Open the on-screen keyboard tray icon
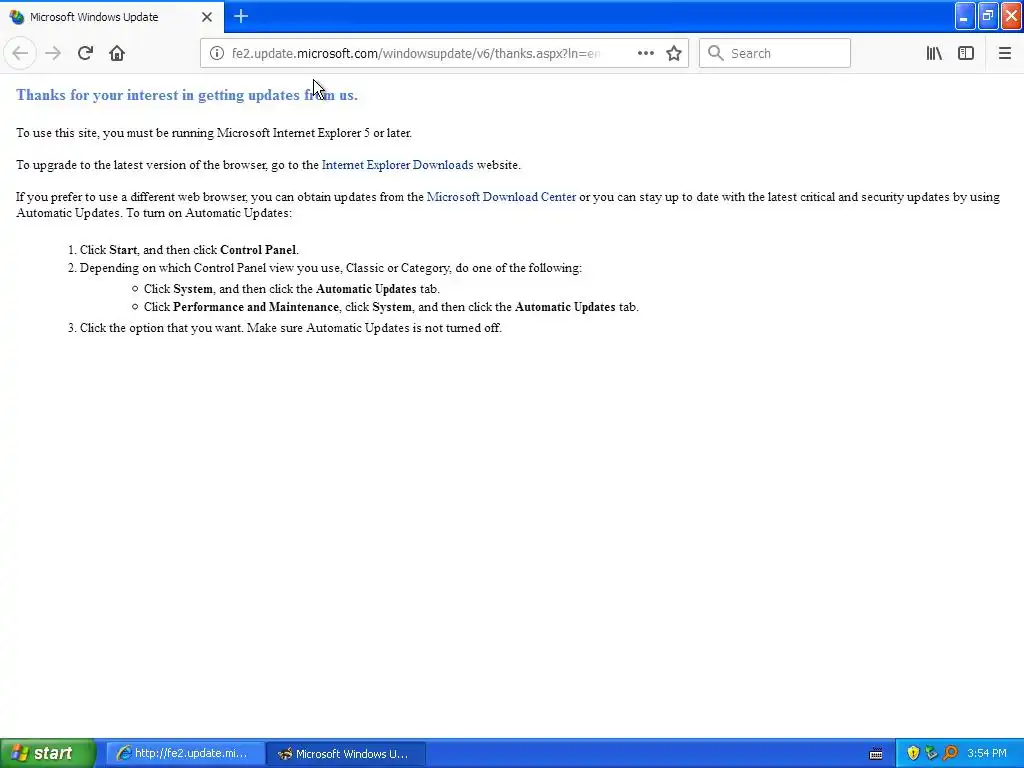The height and width of the screenshot is (768, 1024). tap(876, 754)
